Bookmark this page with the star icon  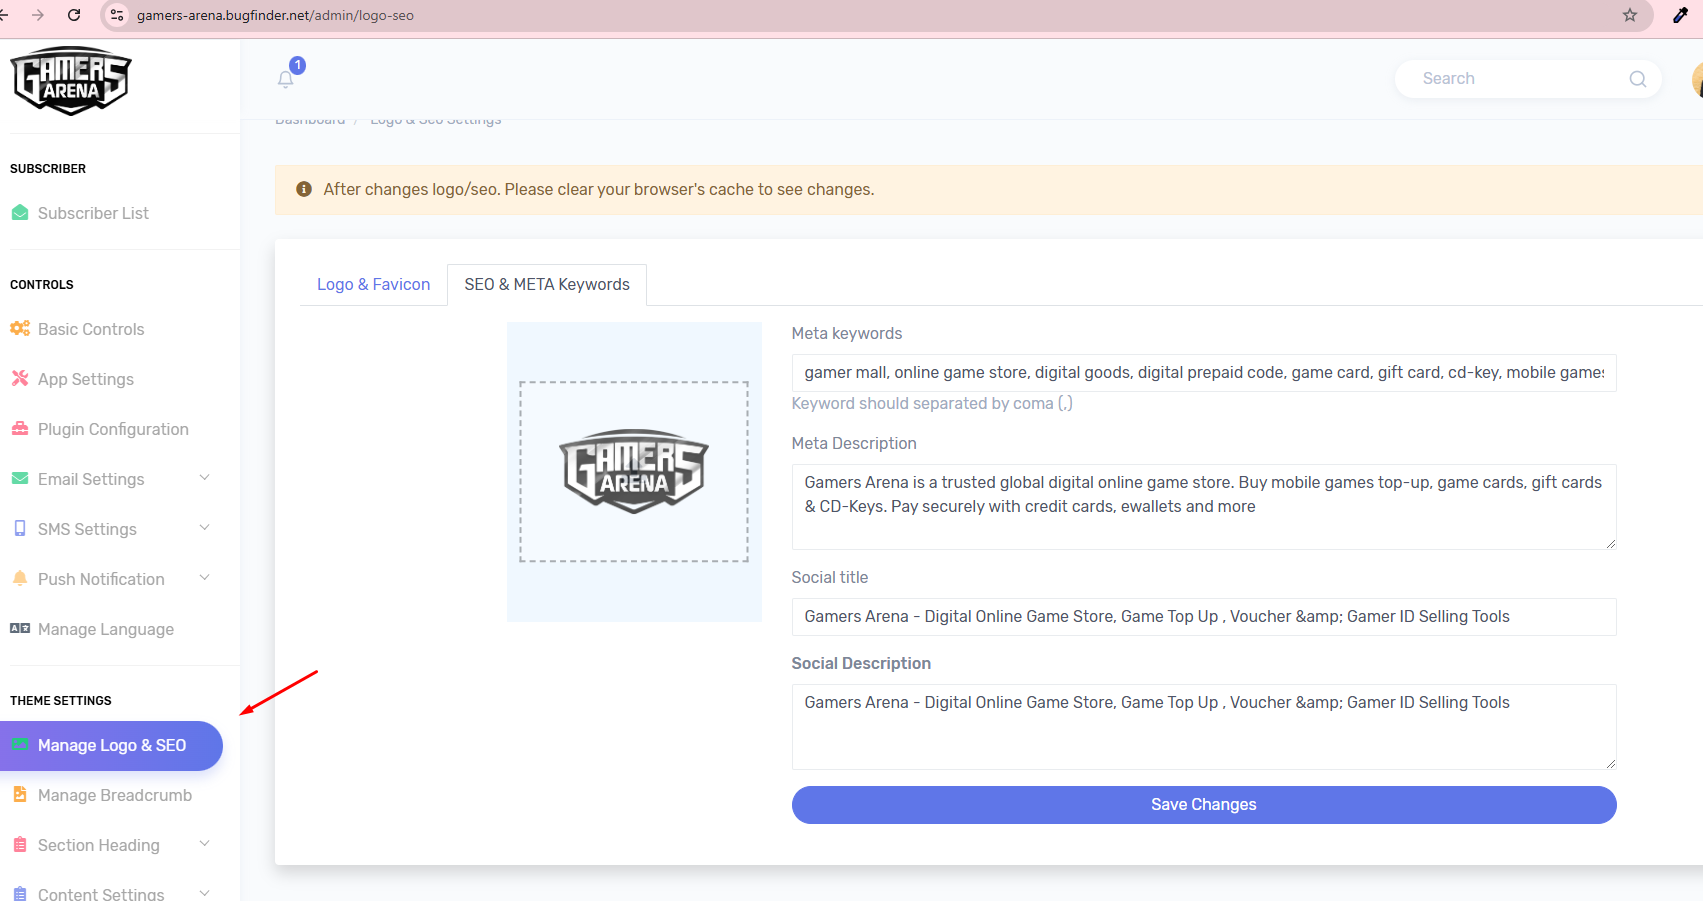coord(1630,15)
